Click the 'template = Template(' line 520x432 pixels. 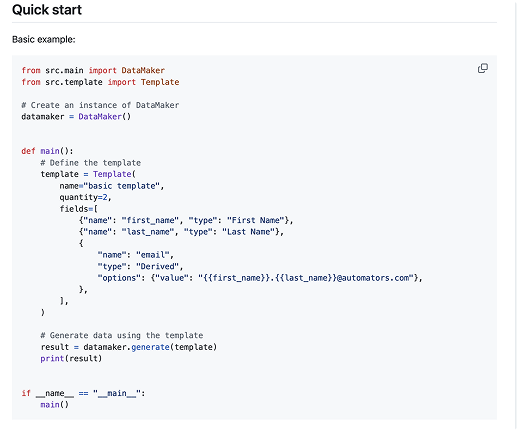tap(88, 174)
